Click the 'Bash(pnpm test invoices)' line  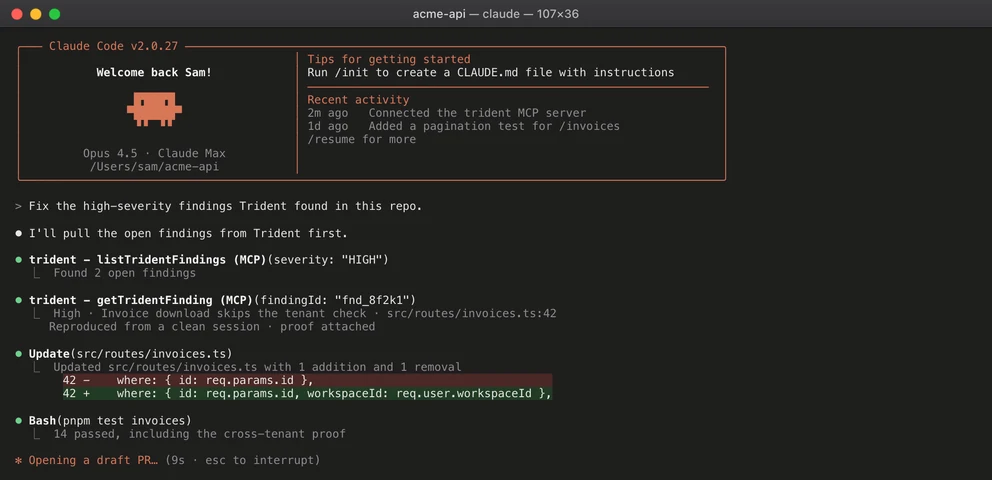click(110, 421)
